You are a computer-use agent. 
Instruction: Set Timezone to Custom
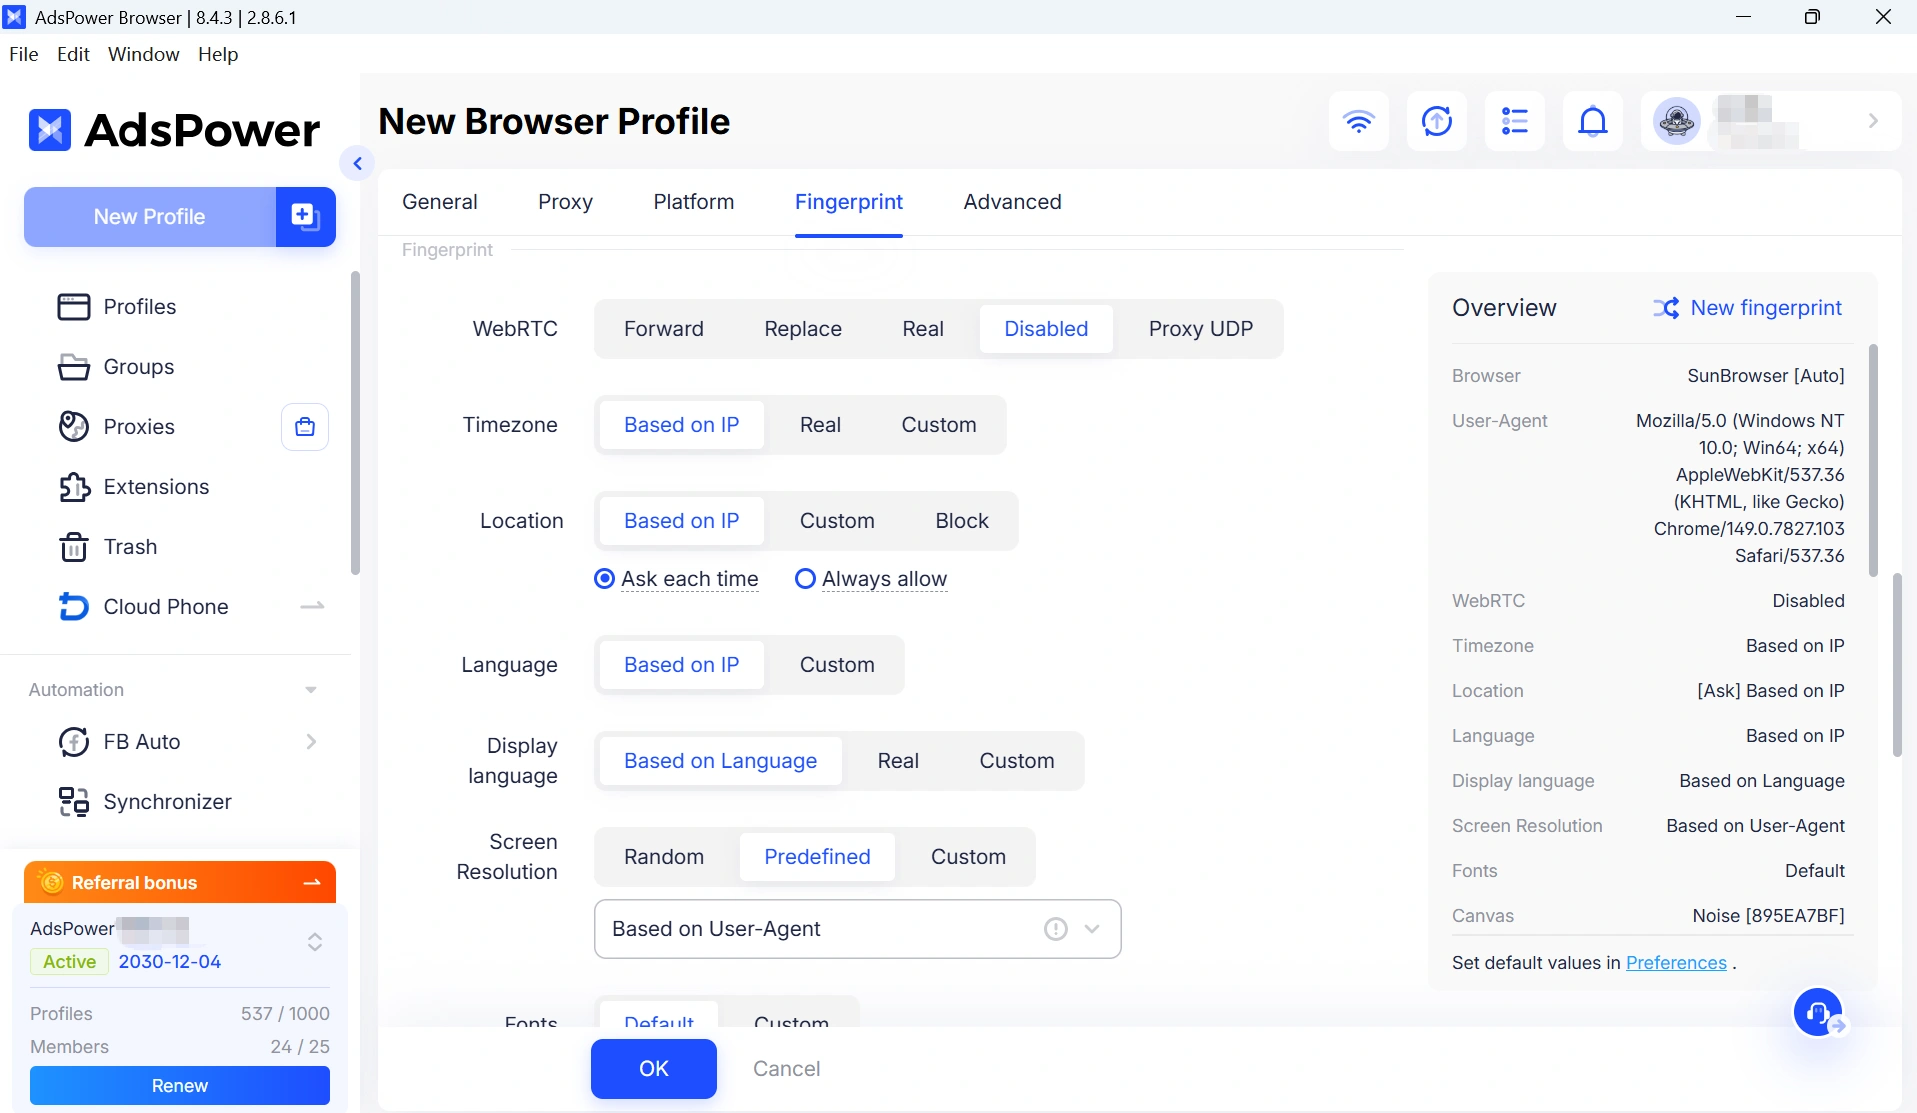tap(938, 425)
